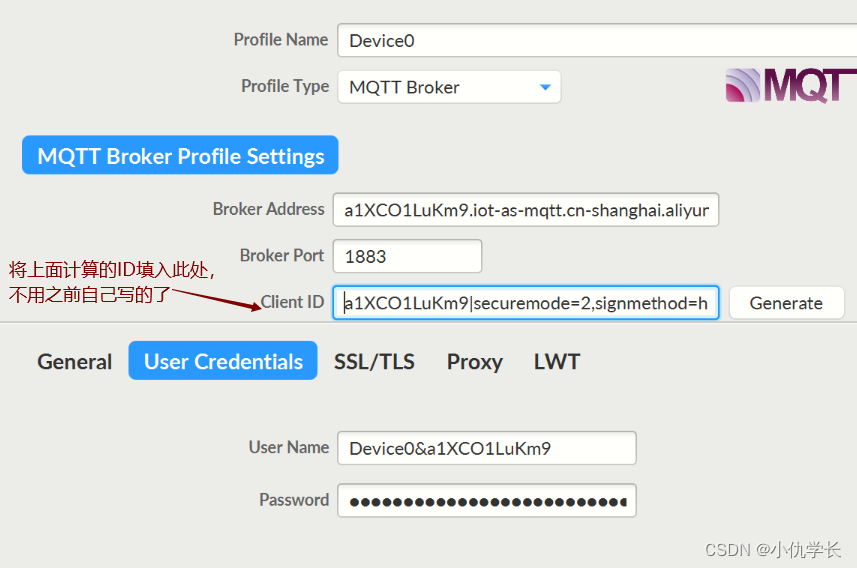Click the Profile Name label
The height and width of the screenshot is (568, 857).
281,39
